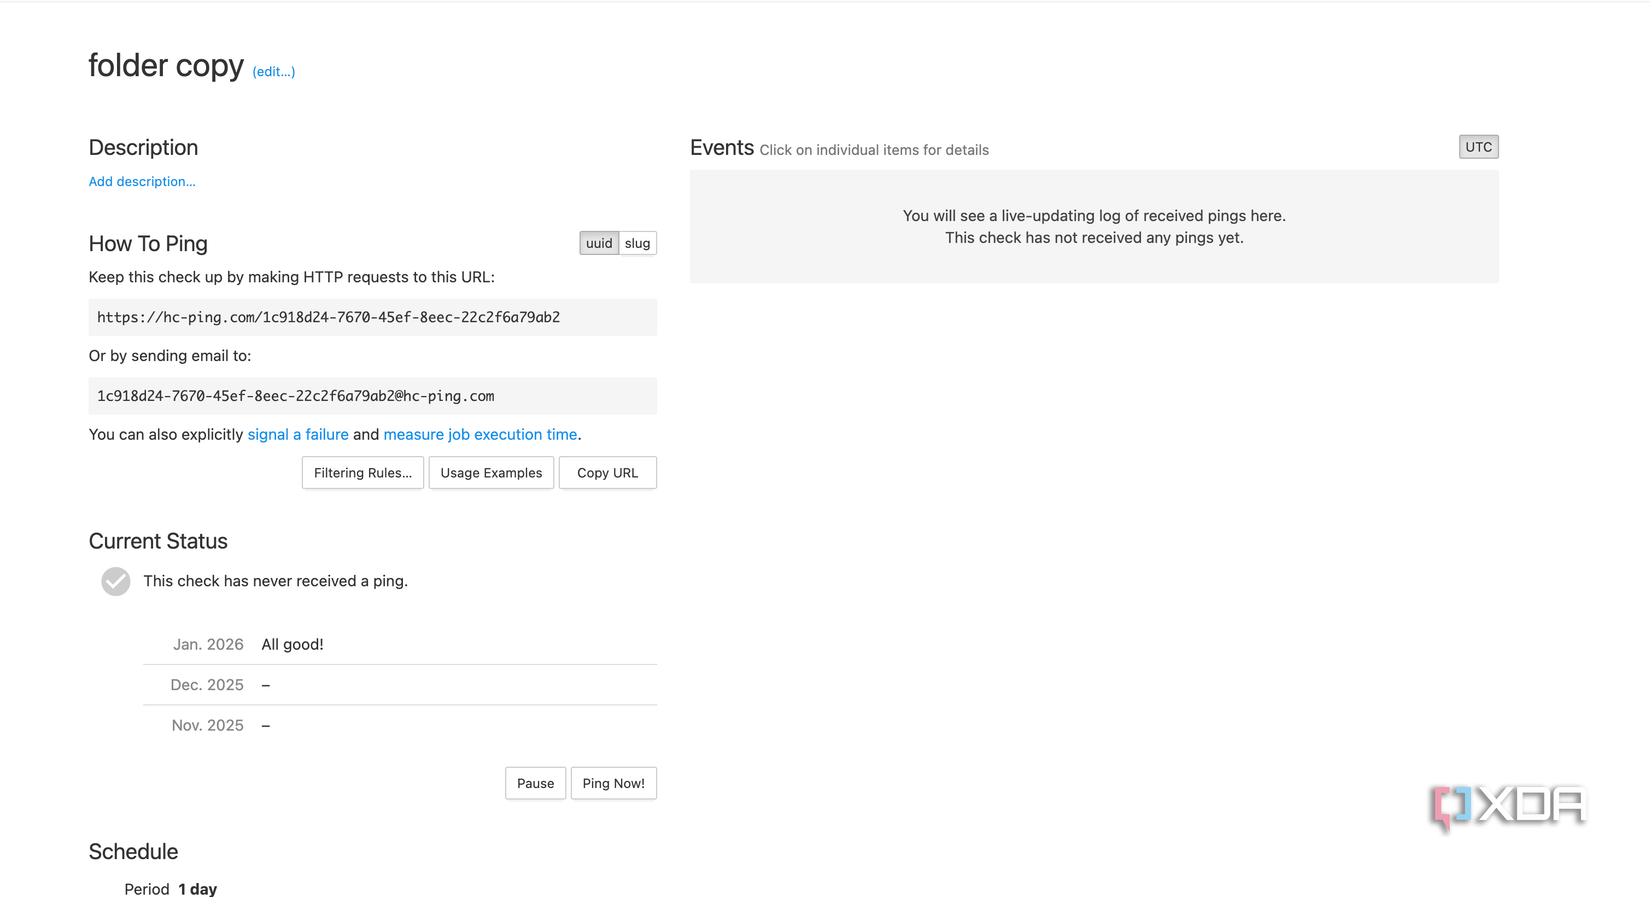Viewport: 1650px width, 897px height.
Task: Show Usage Examples
Action: (x=491, y=473)
